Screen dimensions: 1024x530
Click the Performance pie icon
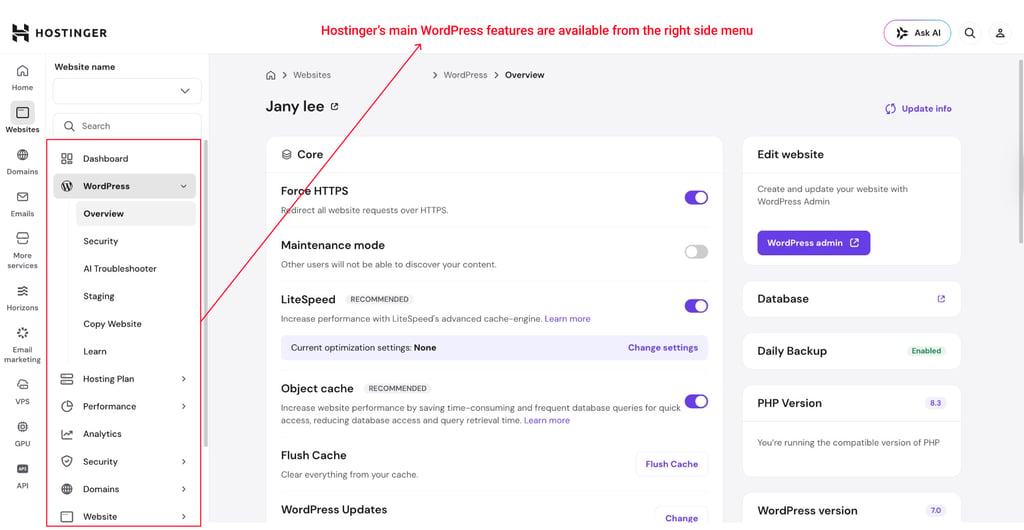pos(67,407)
